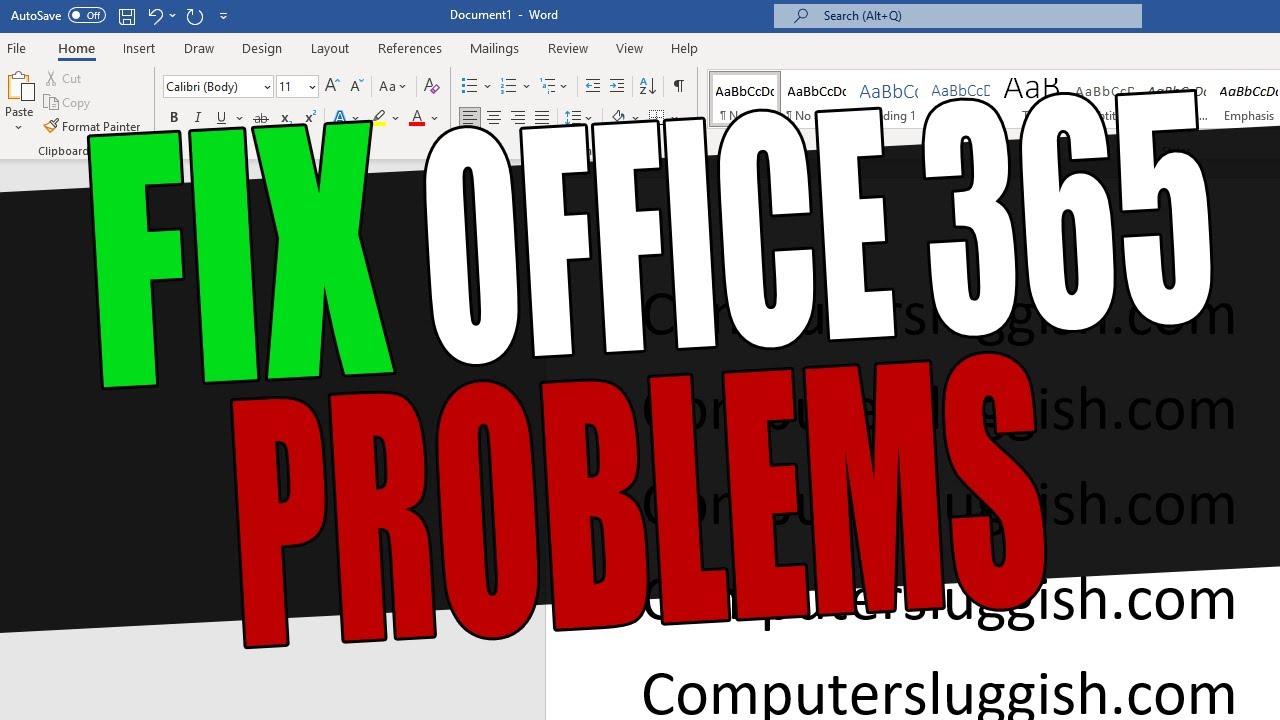The width and height of the screenshot is (1280, 720).
Task: Open the numbering library dropdown arrow
Action: point(526,87)
